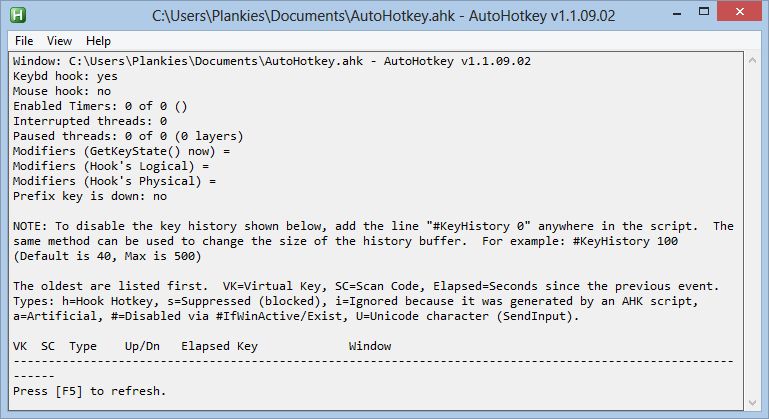This screenshot has width=769, height=419.
Task: Place cursor on "Modifiers (Hook's Physical)" line
Action: coord(114,181)
